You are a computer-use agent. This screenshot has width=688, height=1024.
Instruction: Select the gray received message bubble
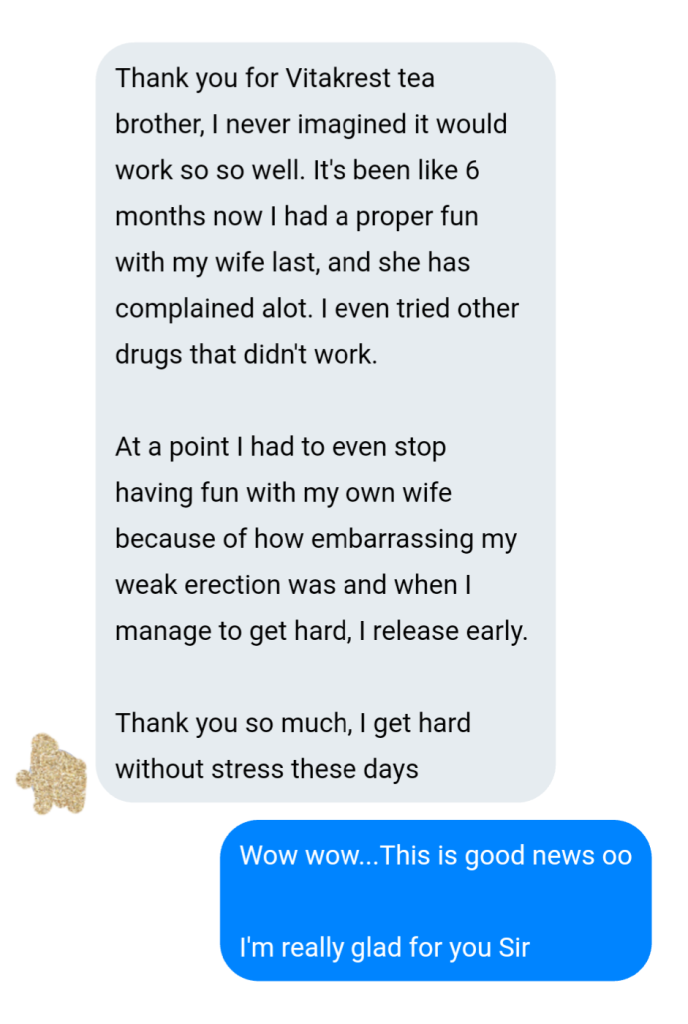tap(326, 423)
